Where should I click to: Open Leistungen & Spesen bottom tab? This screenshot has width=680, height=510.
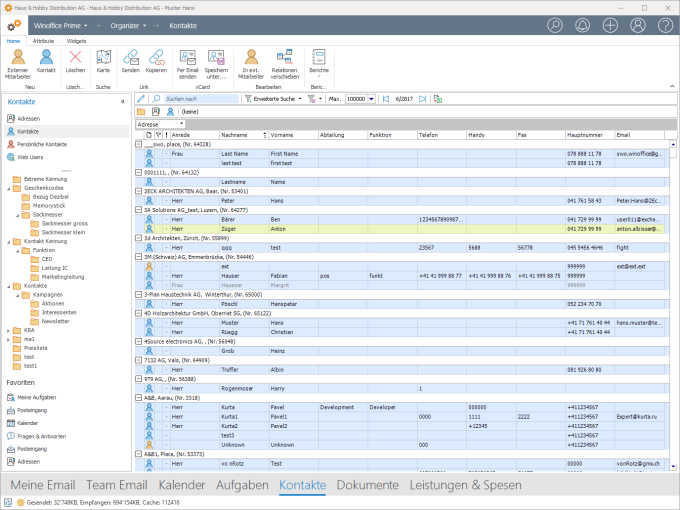(x=466, y=485)
